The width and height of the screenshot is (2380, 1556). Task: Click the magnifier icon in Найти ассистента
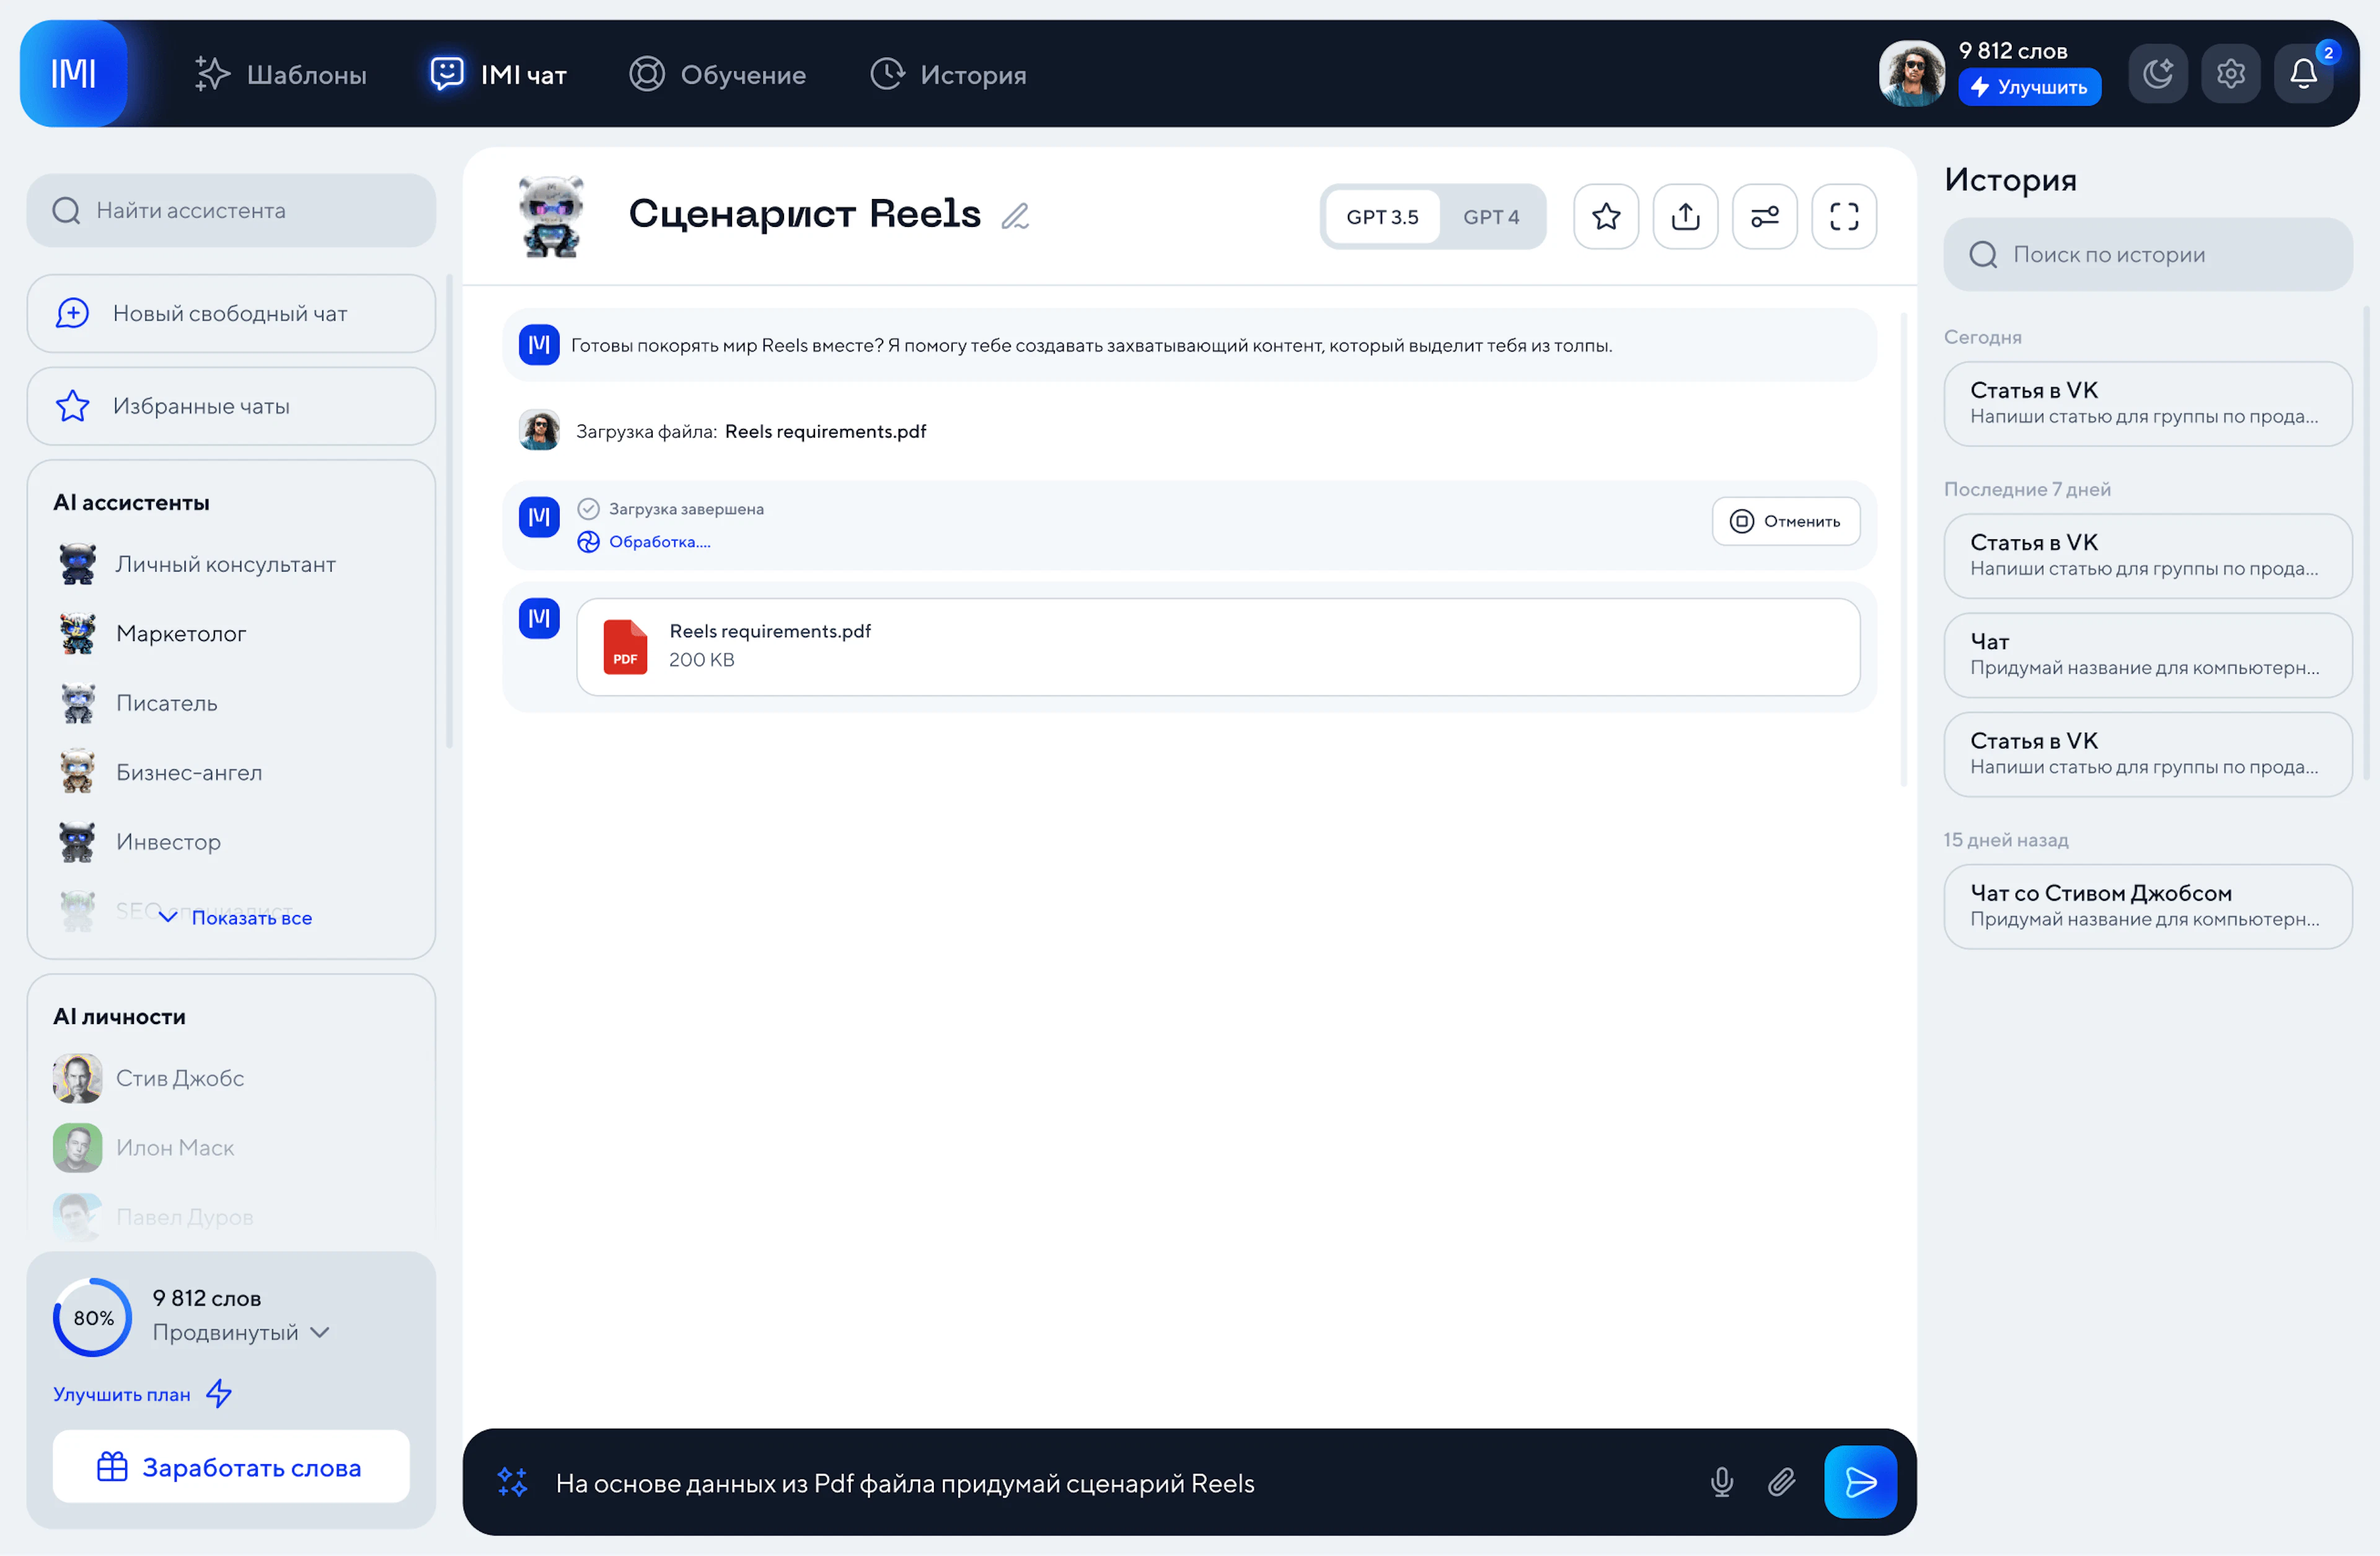[x=66, y=210]
